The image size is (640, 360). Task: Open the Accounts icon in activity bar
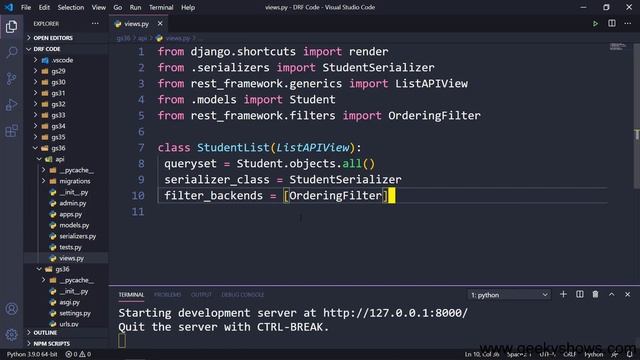click(x=11, y=309)
